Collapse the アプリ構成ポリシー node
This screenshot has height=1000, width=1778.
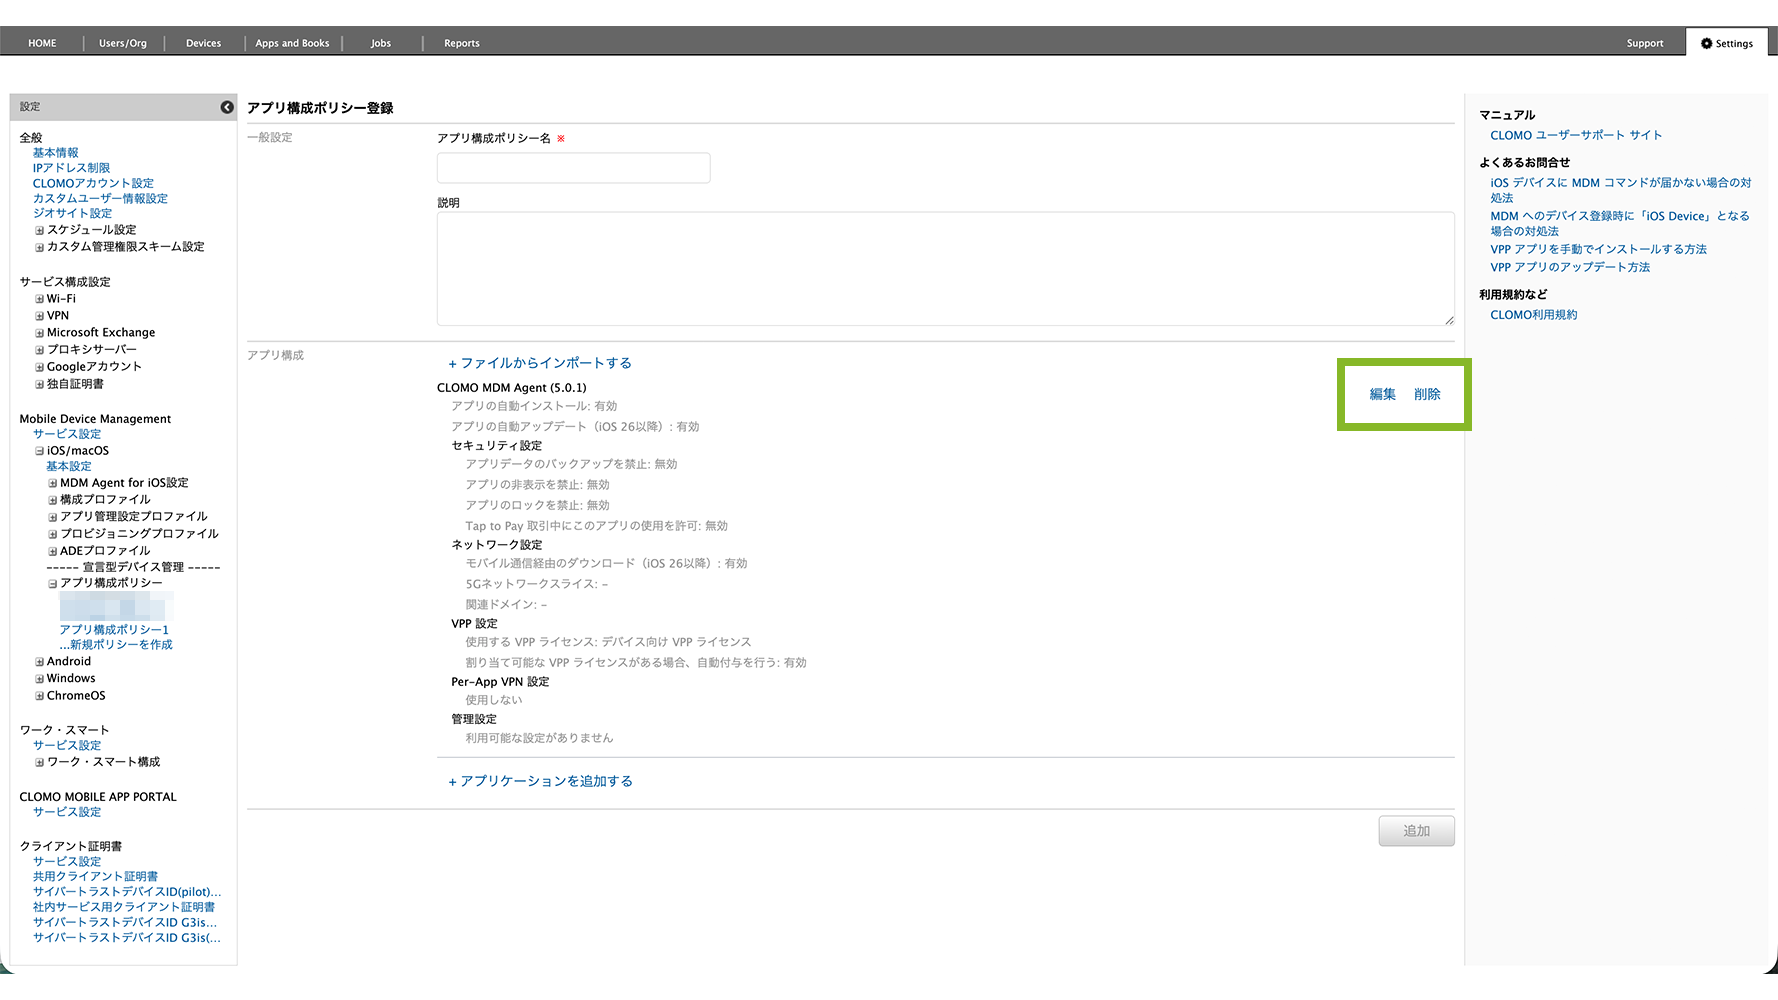(53, 583)
